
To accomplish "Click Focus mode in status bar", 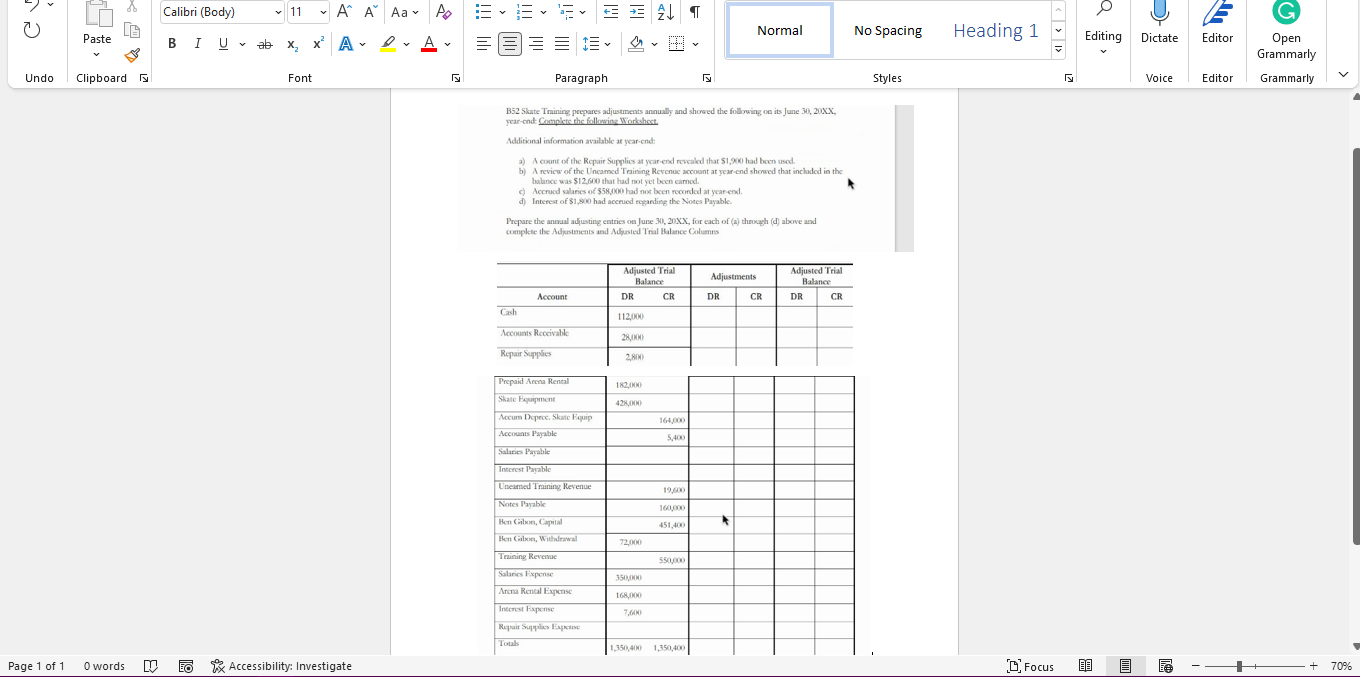I will point(1030,666).
